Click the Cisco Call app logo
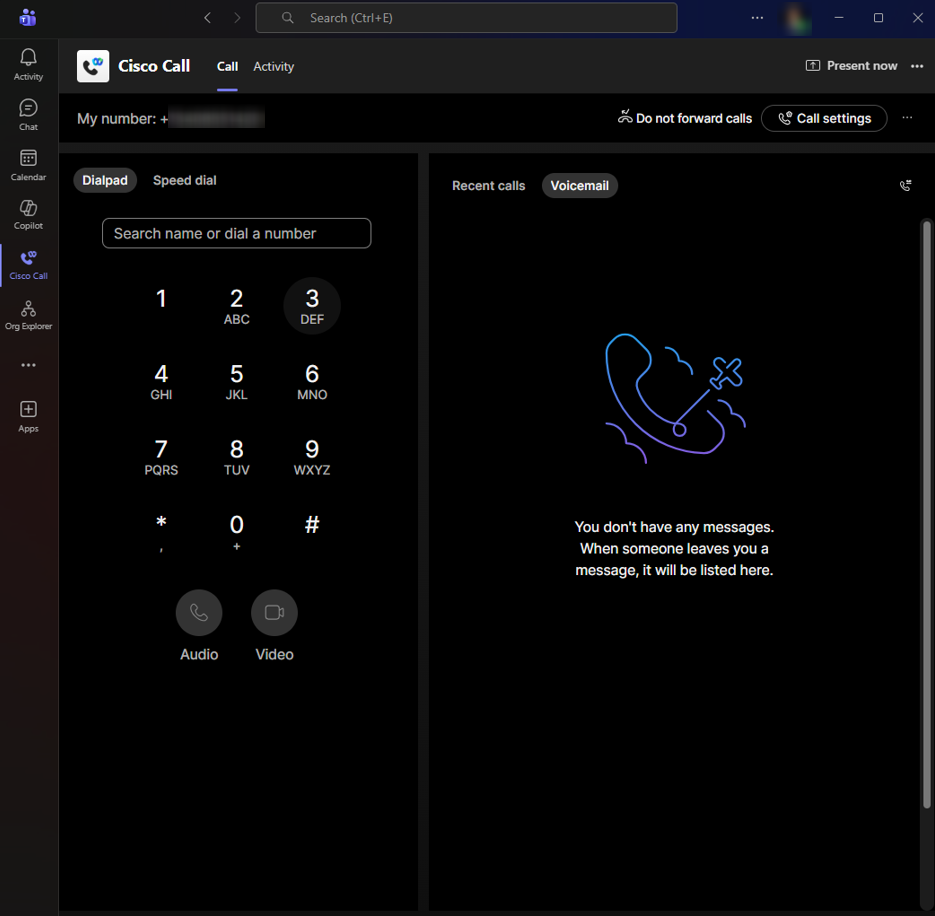 point(93,66)
